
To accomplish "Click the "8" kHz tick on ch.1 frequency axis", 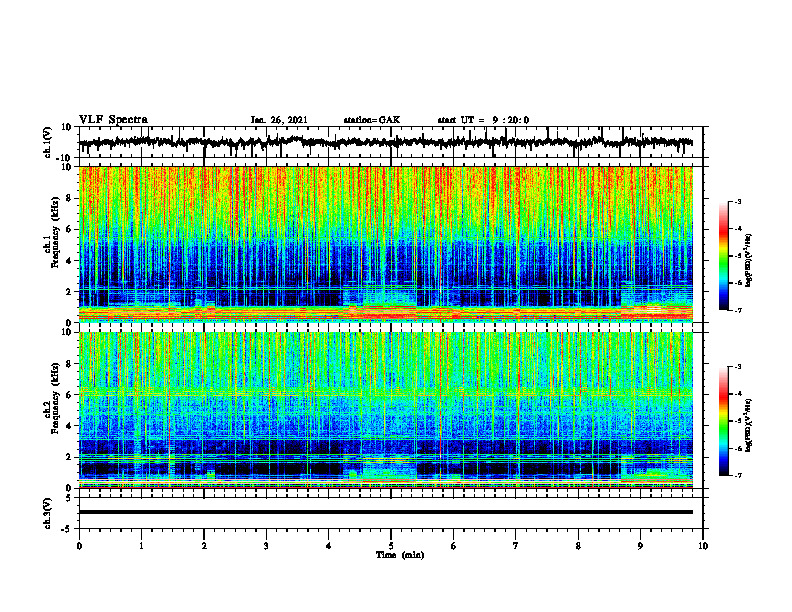I will click(x=70, y=198).
